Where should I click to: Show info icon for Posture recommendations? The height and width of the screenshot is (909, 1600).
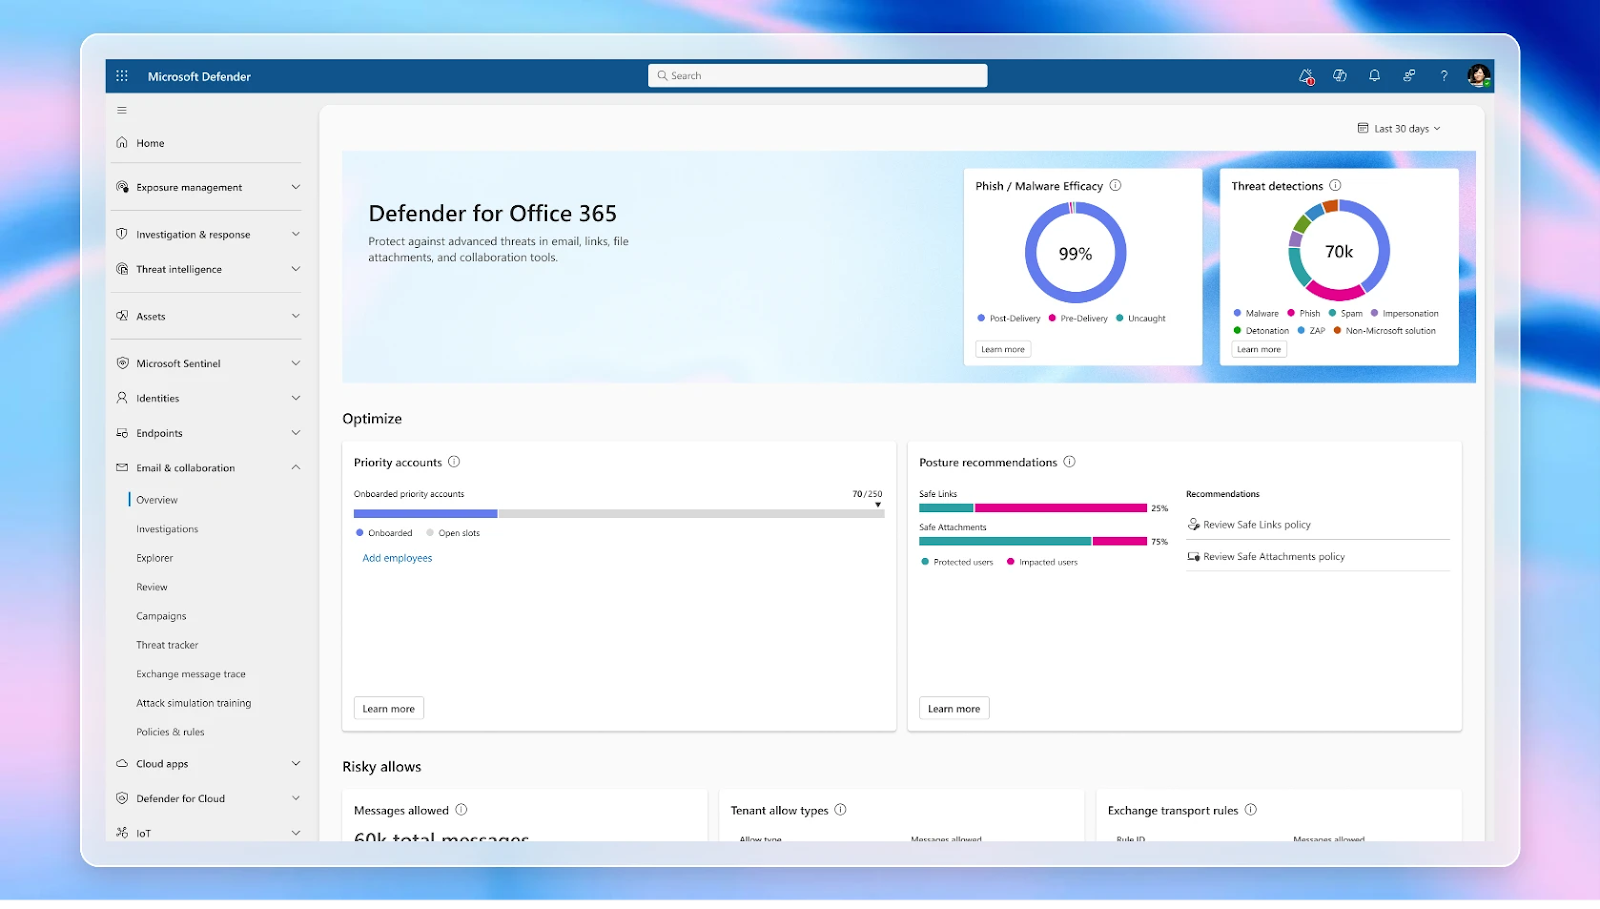tap(1069, 462)
